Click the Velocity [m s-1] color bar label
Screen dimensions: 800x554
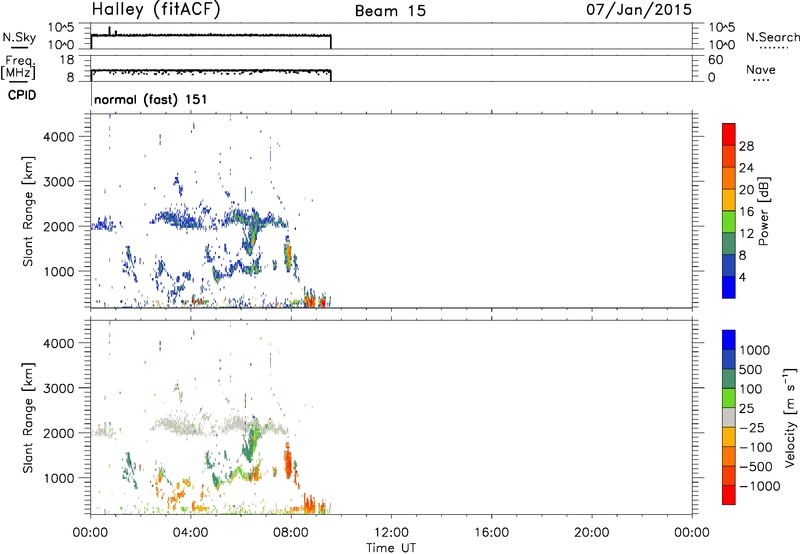coord(790,417)
